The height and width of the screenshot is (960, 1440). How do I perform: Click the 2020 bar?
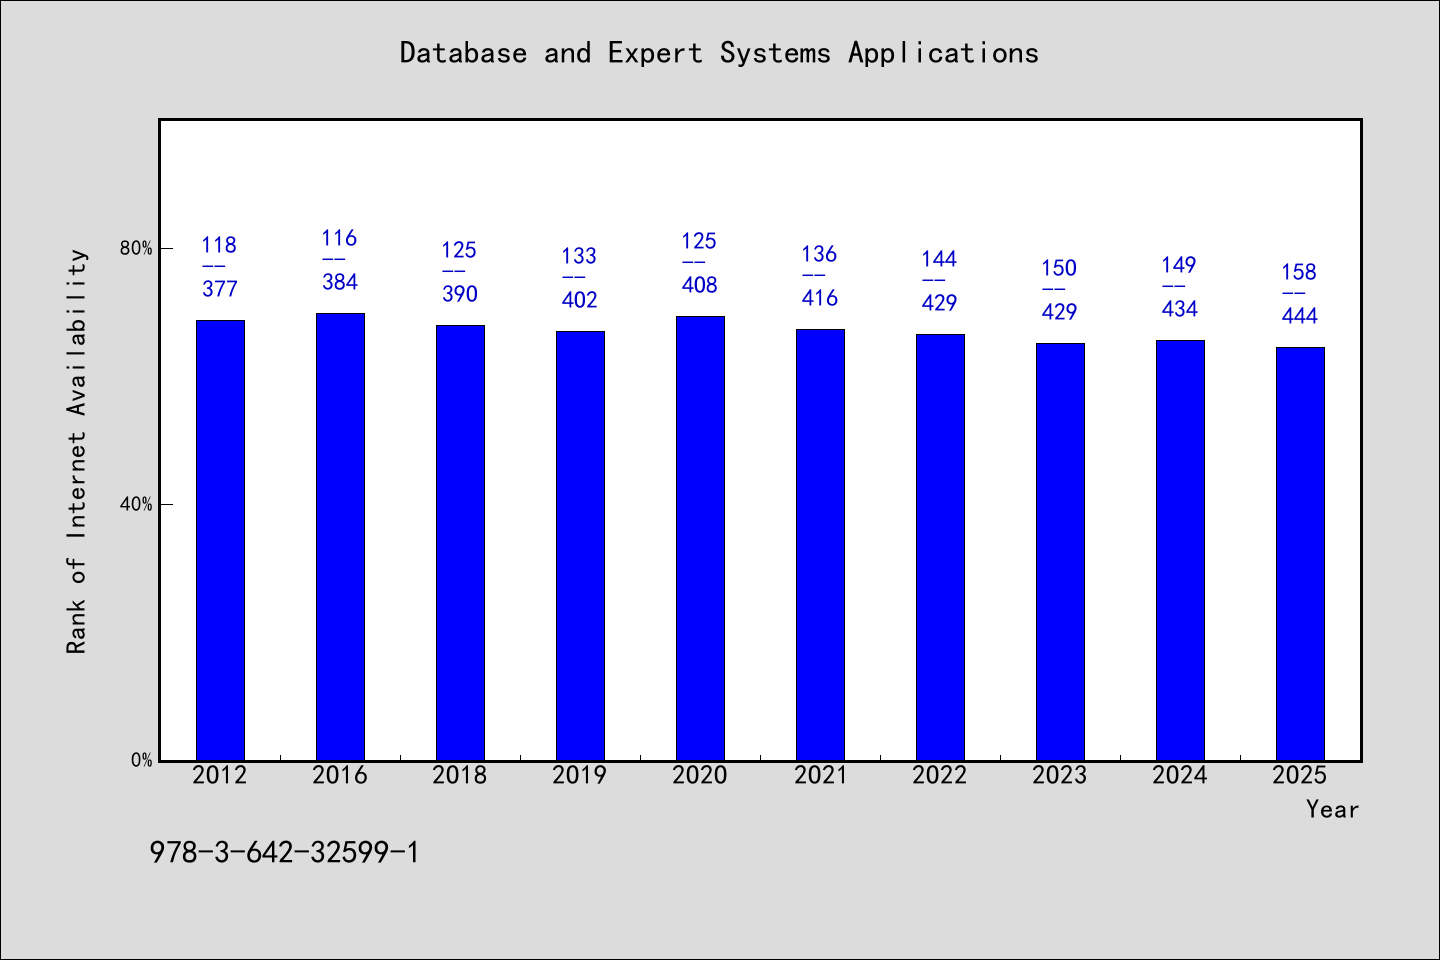(x=700, y=538)
